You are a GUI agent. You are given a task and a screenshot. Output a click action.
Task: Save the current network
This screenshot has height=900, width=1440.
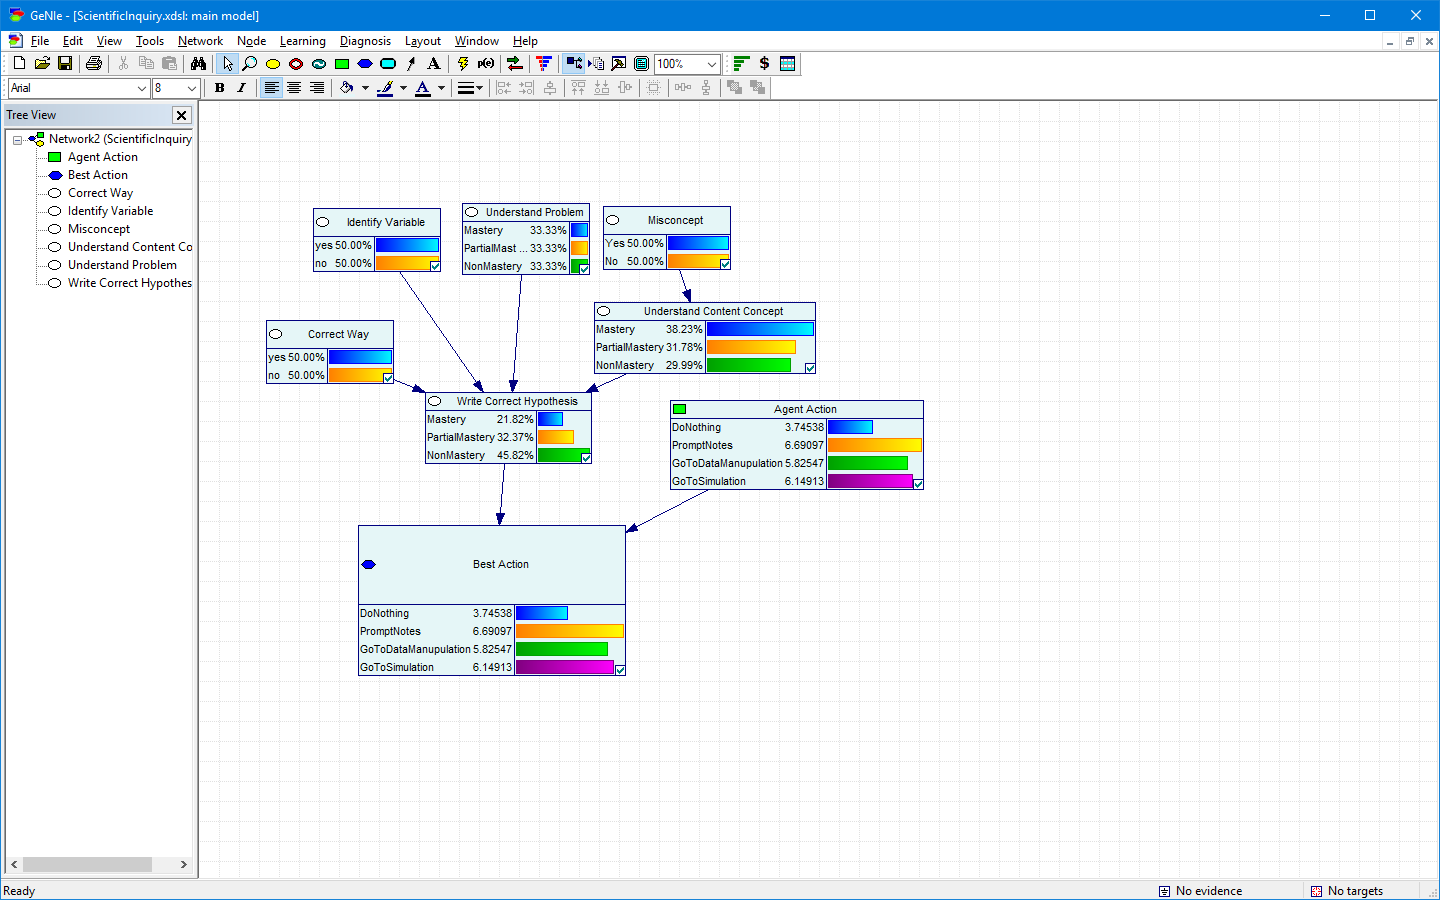pos(65,63)
